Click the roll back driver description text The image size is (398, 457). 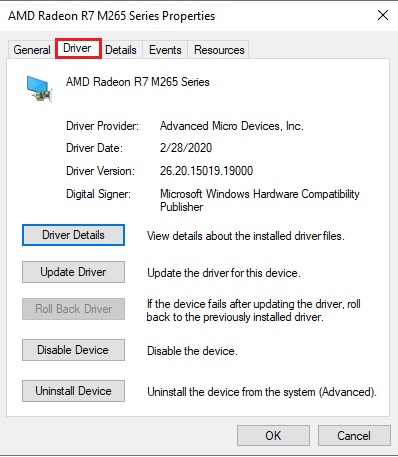click(253, 310)
